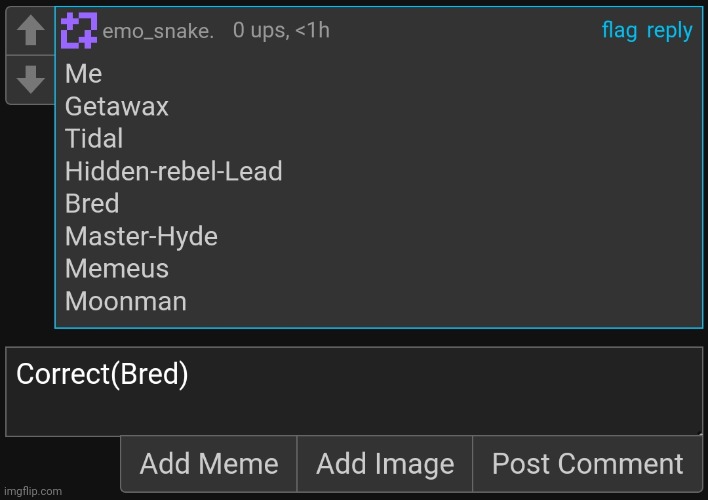The image size is (708, 500).
Task: Click the purple emo_snake avatar icon
Action: coord(79,31)
